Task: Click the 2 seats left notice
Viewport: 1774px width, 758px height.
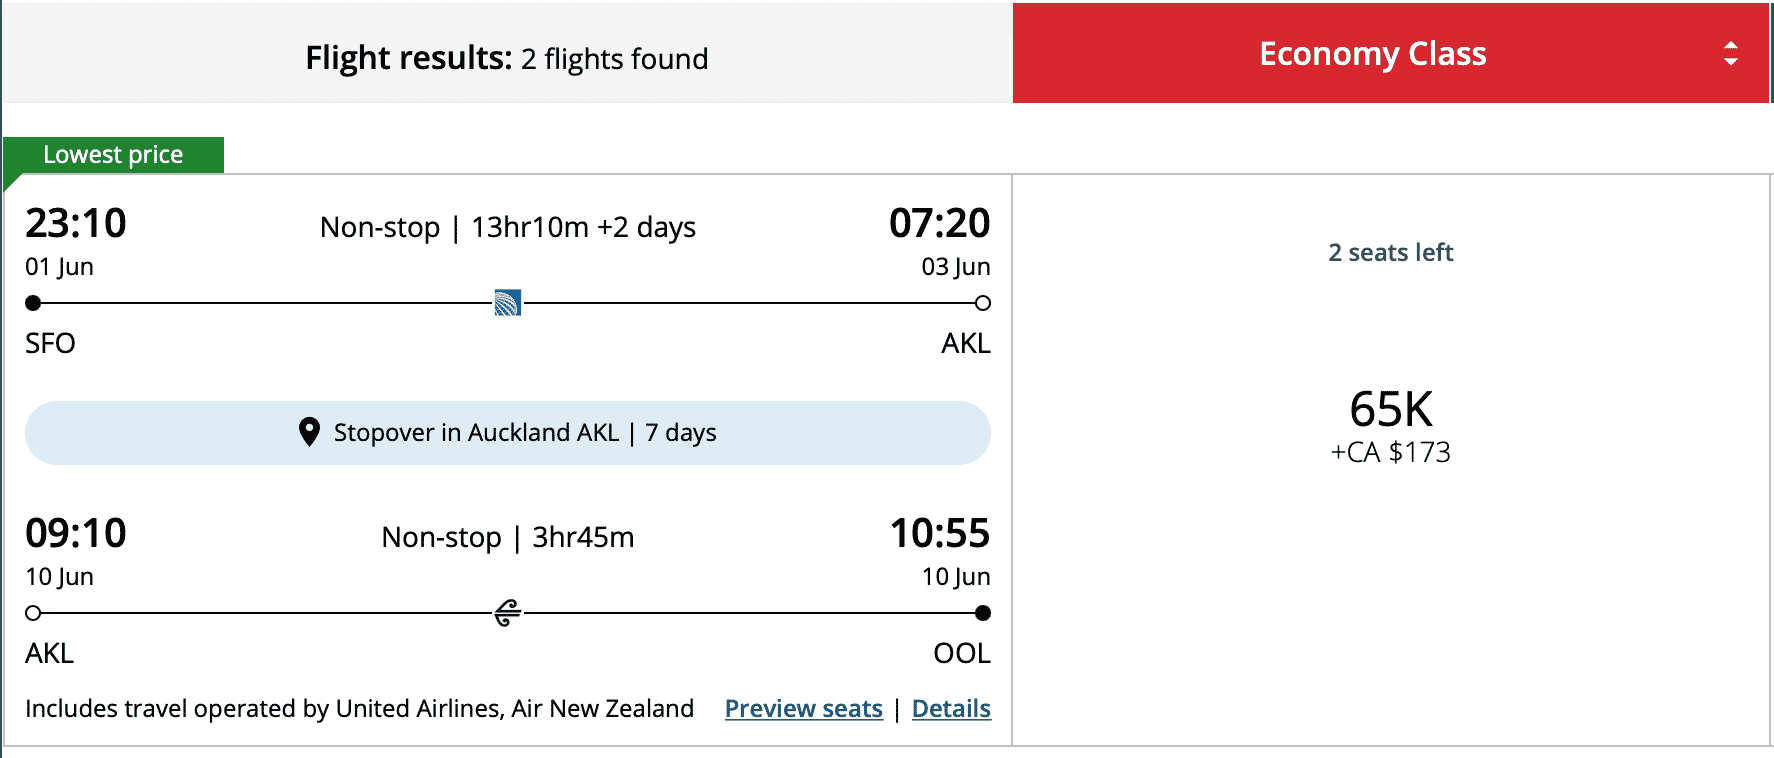Action: 1390,253
